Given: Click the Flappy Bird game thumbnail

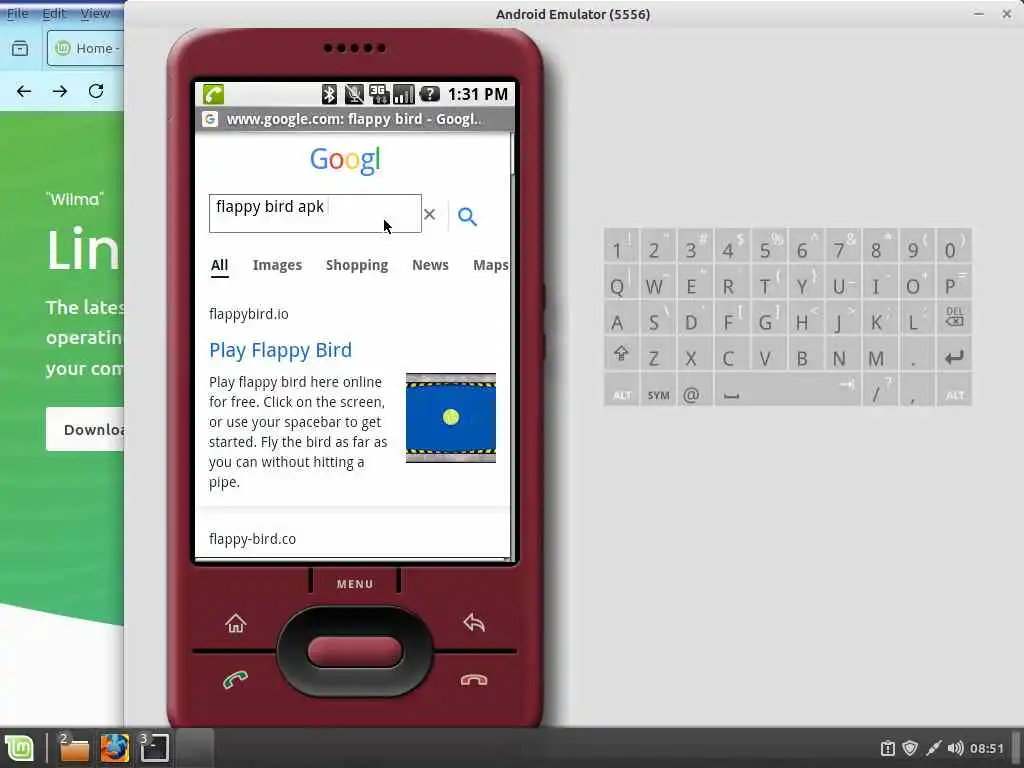Looking at the screenshot, I should tap(451, 418).
